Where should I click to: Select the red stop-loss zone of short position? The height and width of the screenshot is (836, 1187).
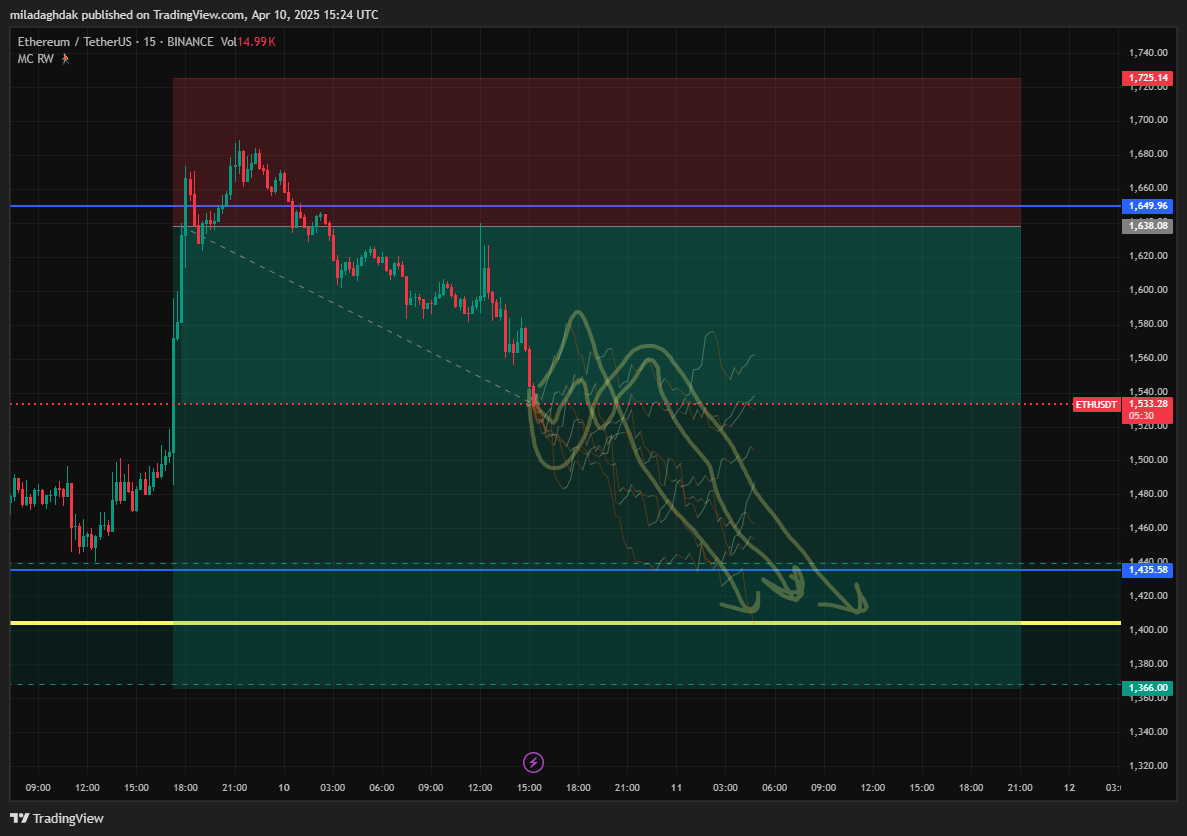597,151
